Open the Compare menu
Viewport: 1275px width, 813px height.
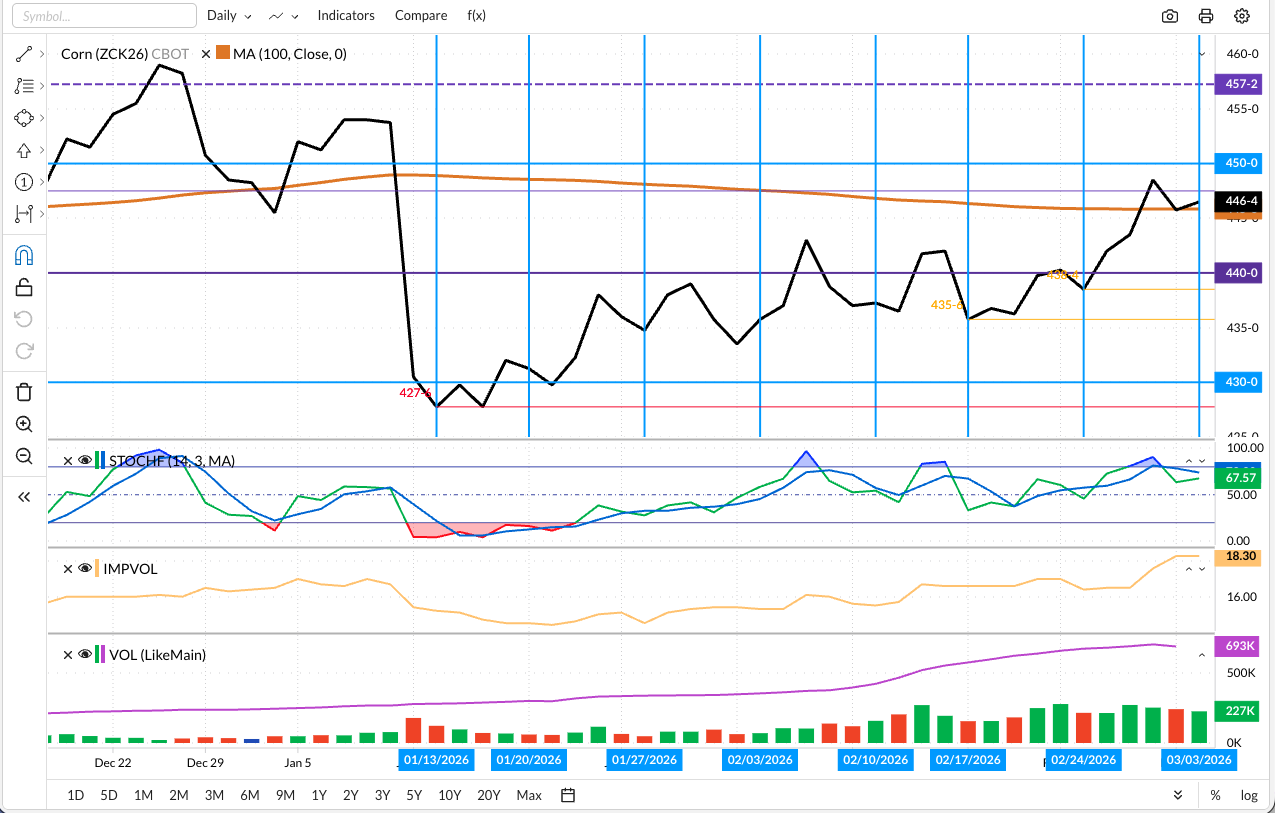pyautogui.click(x=421, y=16)
